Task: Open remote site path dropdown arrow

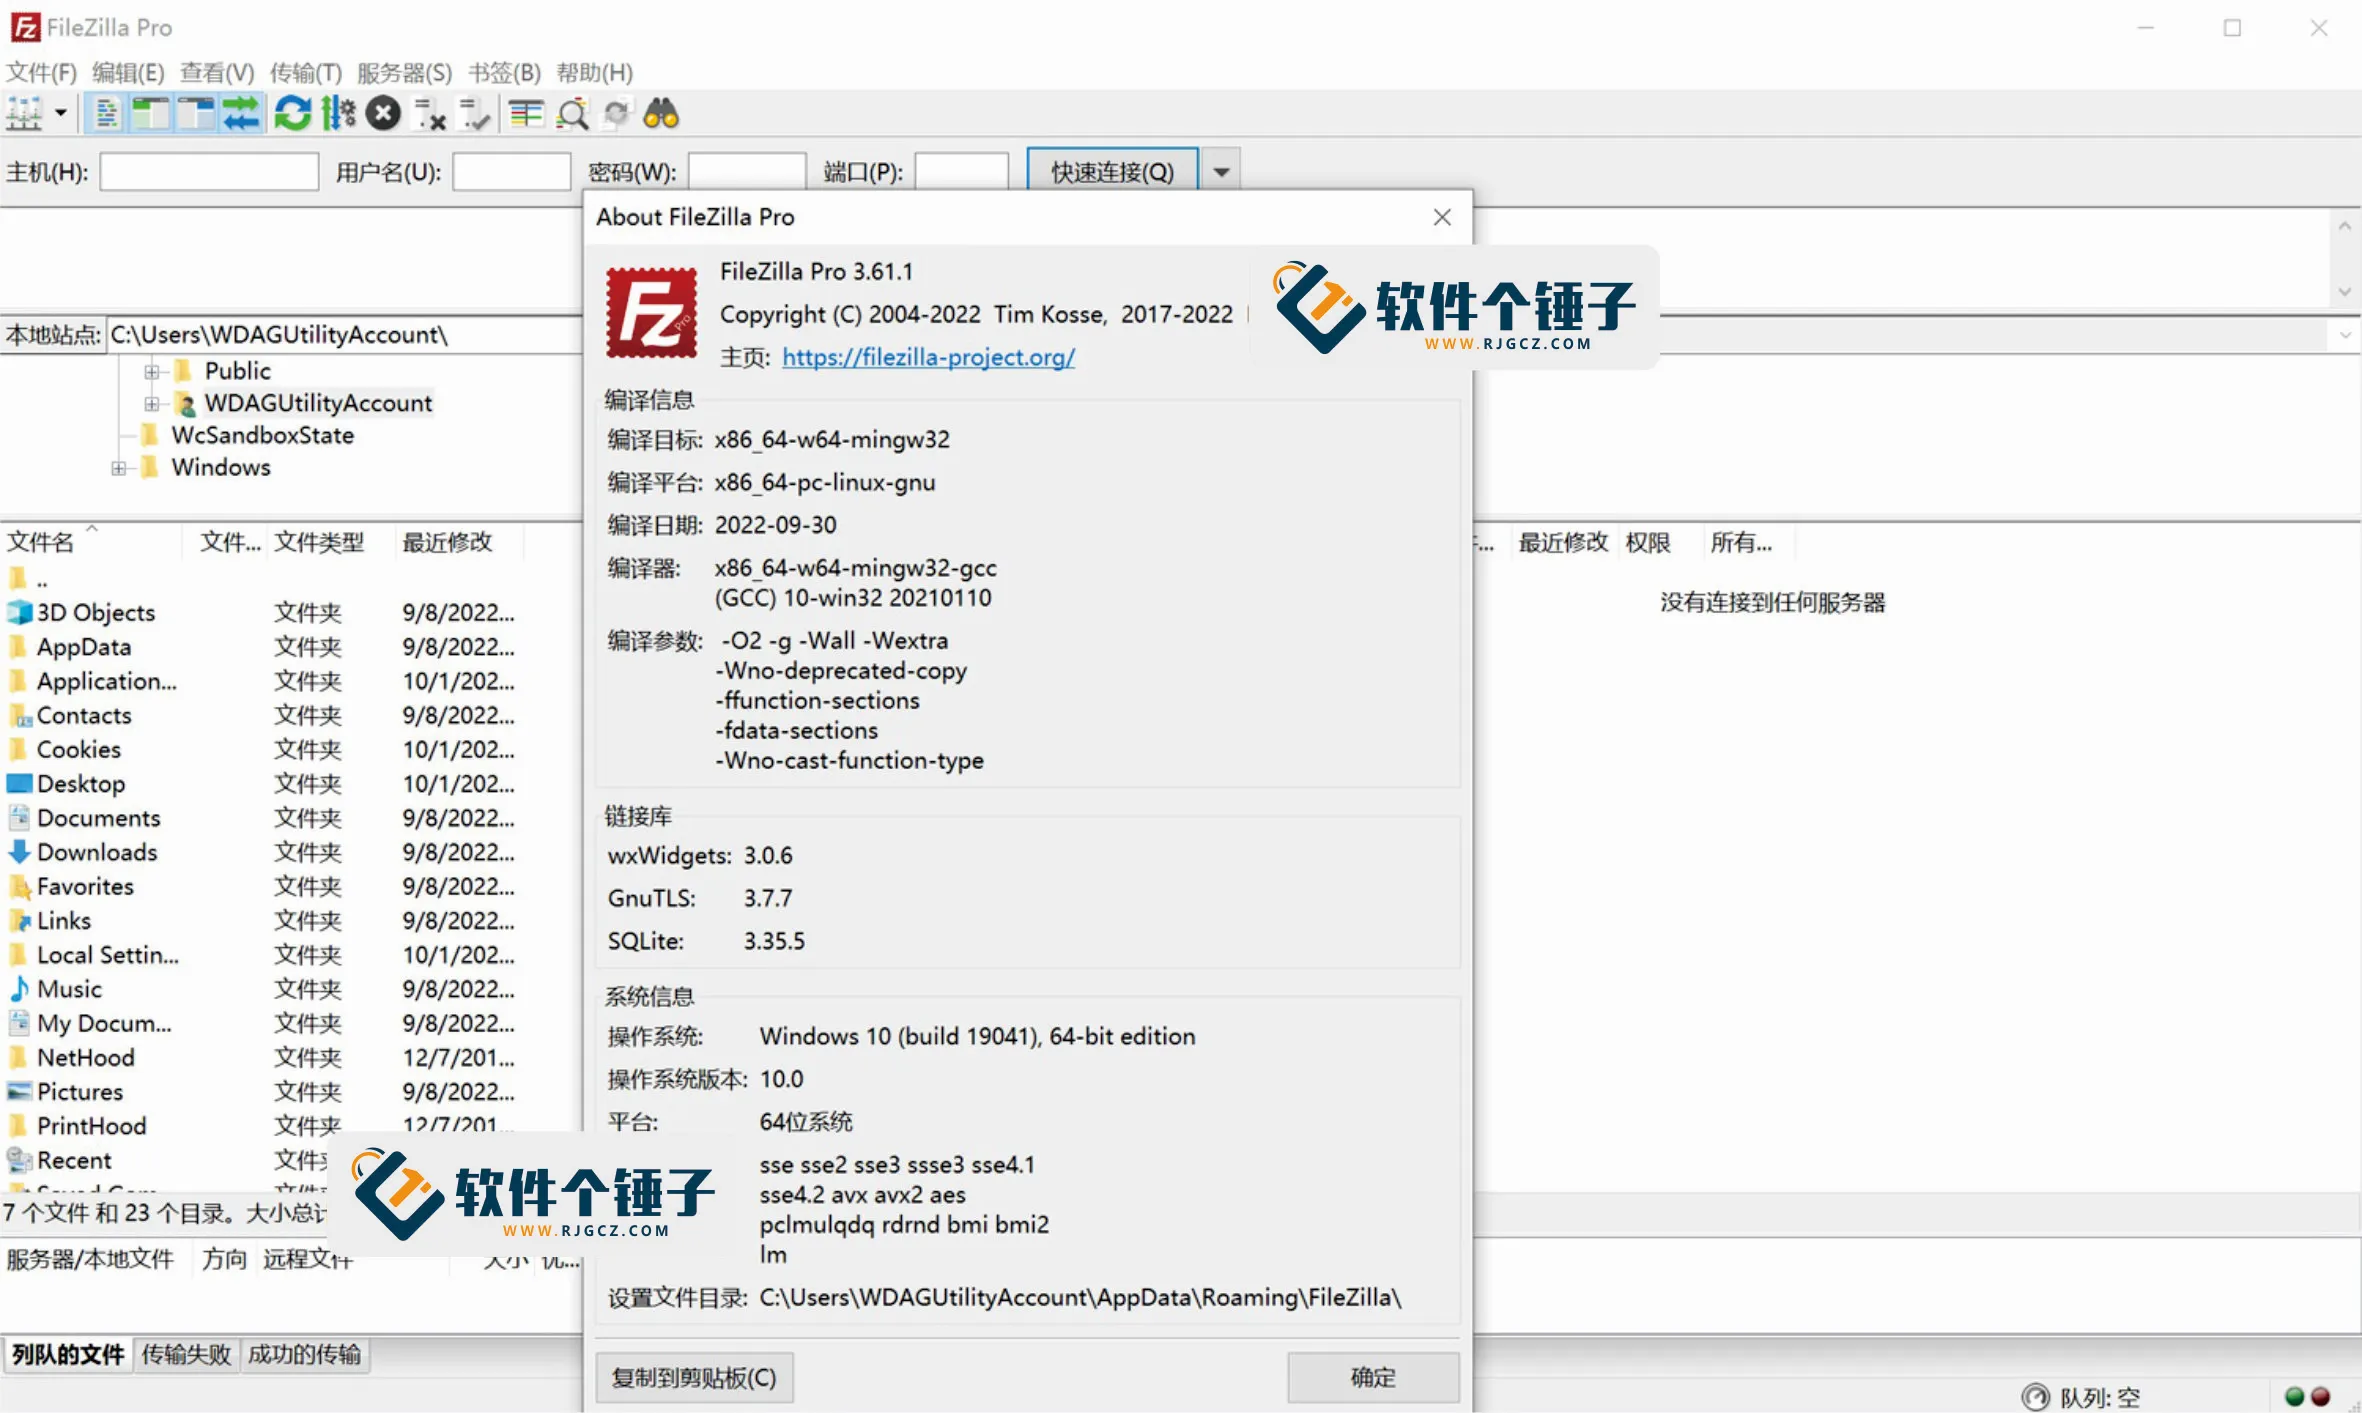Action: [2344, 335]
